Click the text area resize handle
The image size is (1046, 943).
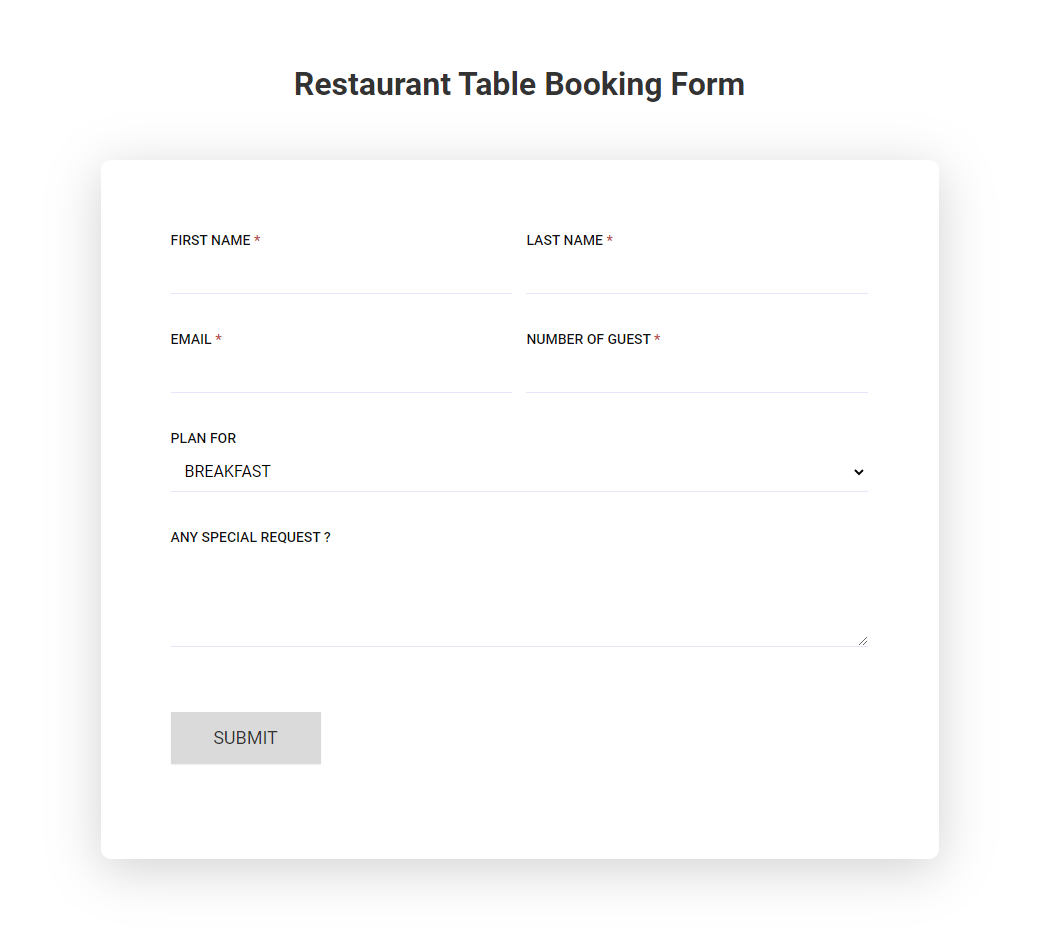click(x=862, y=640)
